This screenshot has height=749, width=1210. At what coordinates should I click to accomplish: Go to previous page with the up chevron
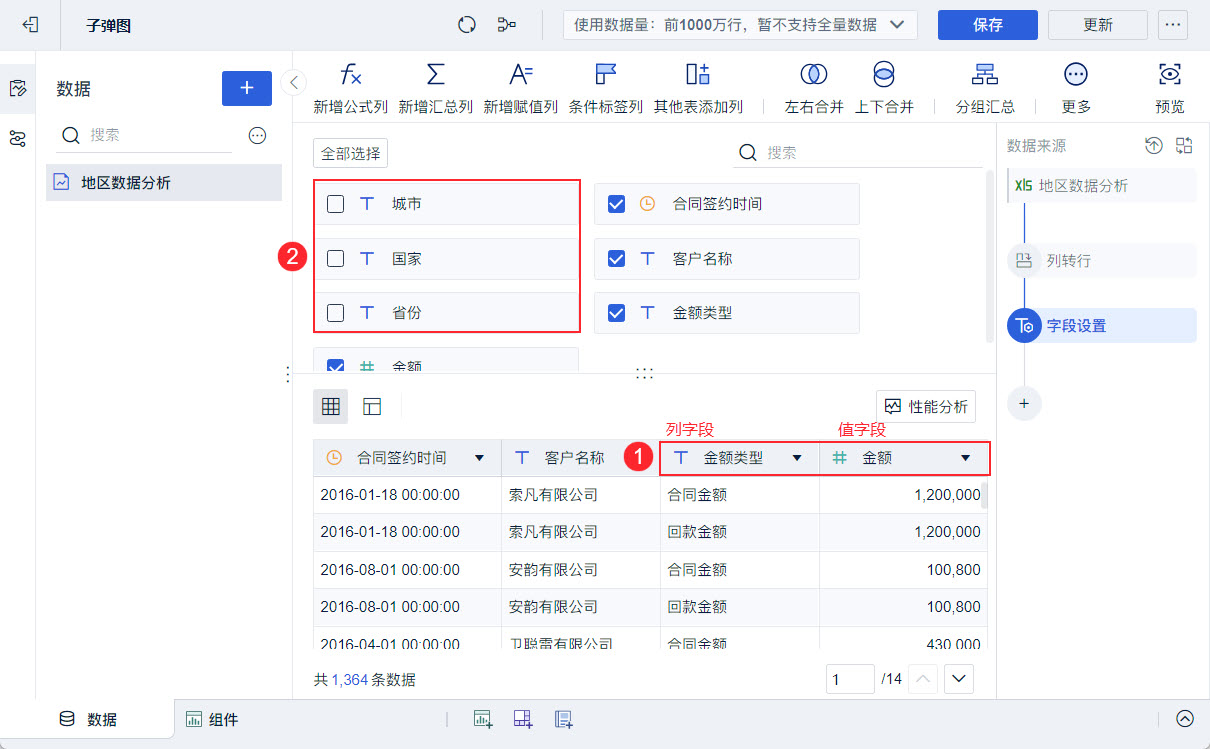click(x=923, y=679)
